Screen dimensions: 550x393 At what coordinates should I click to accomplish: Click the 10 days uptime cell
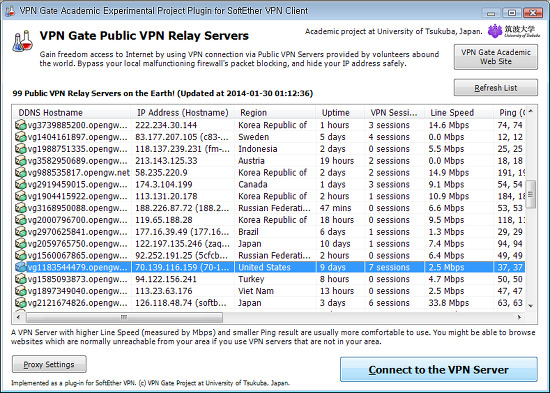335,244
